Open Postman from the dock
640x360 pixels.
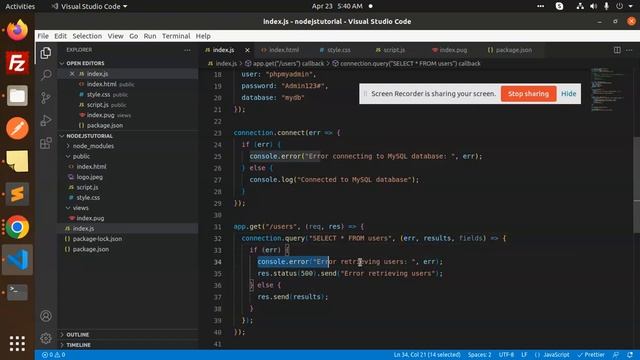17,128
